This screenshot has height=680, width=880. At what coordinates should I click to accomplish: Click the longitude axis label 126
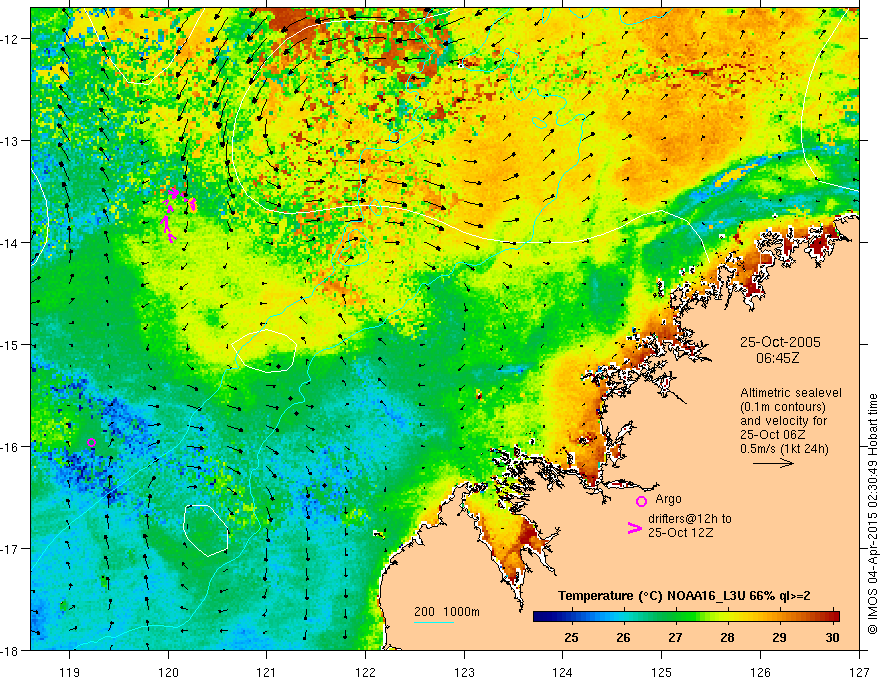[760, 672]
